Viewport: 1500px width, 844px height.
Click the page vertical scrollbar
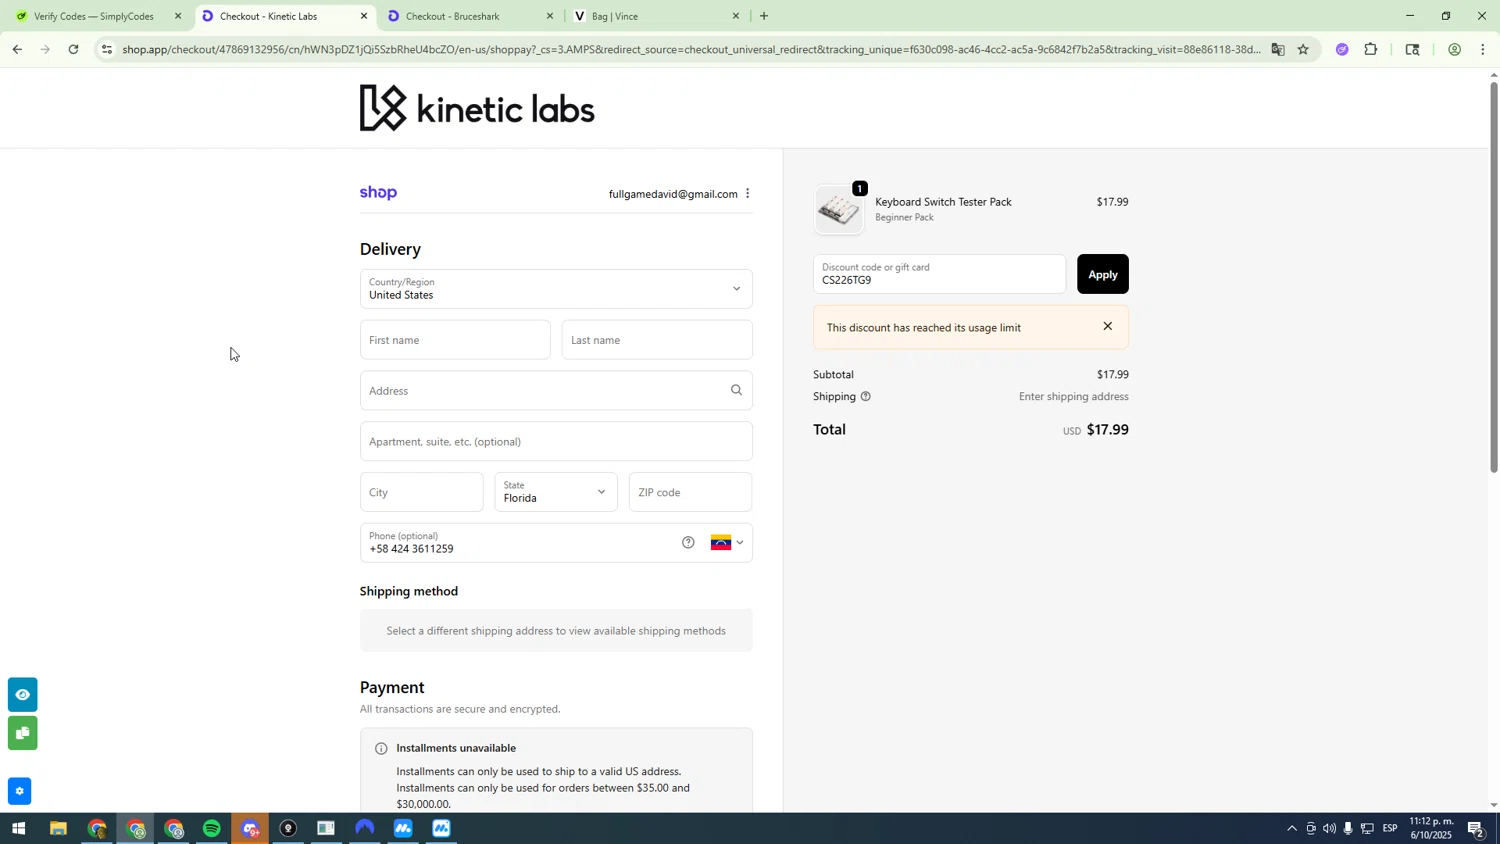[x=1494, y=277]
